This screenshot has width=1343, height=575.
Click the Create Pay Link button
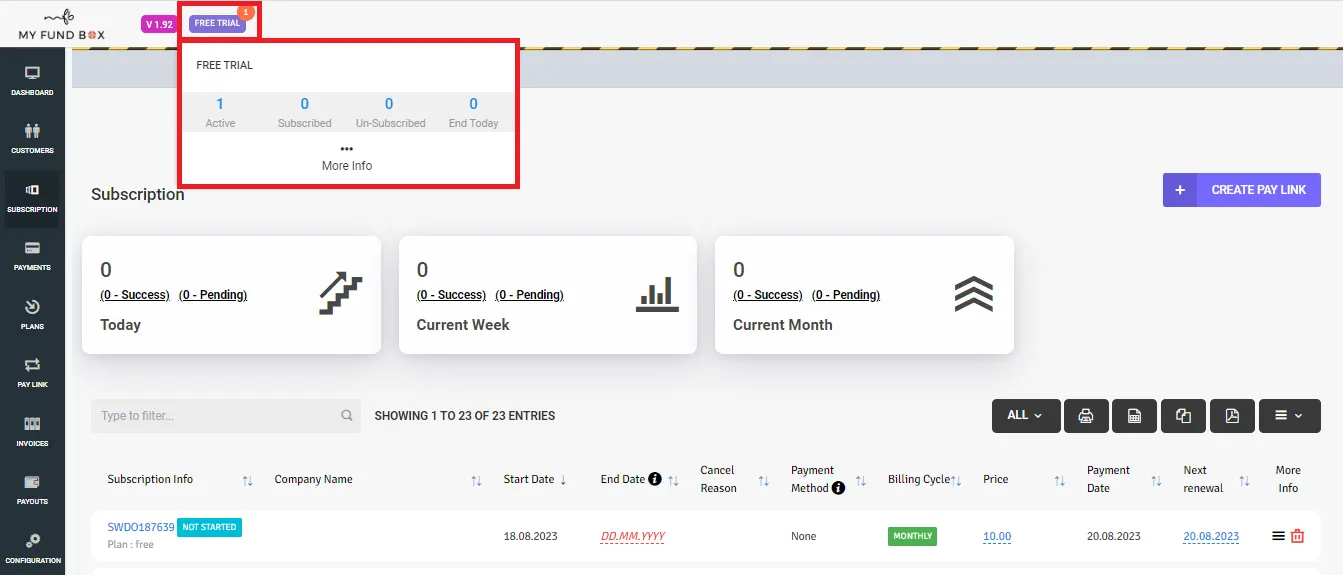click(1242, 190)
